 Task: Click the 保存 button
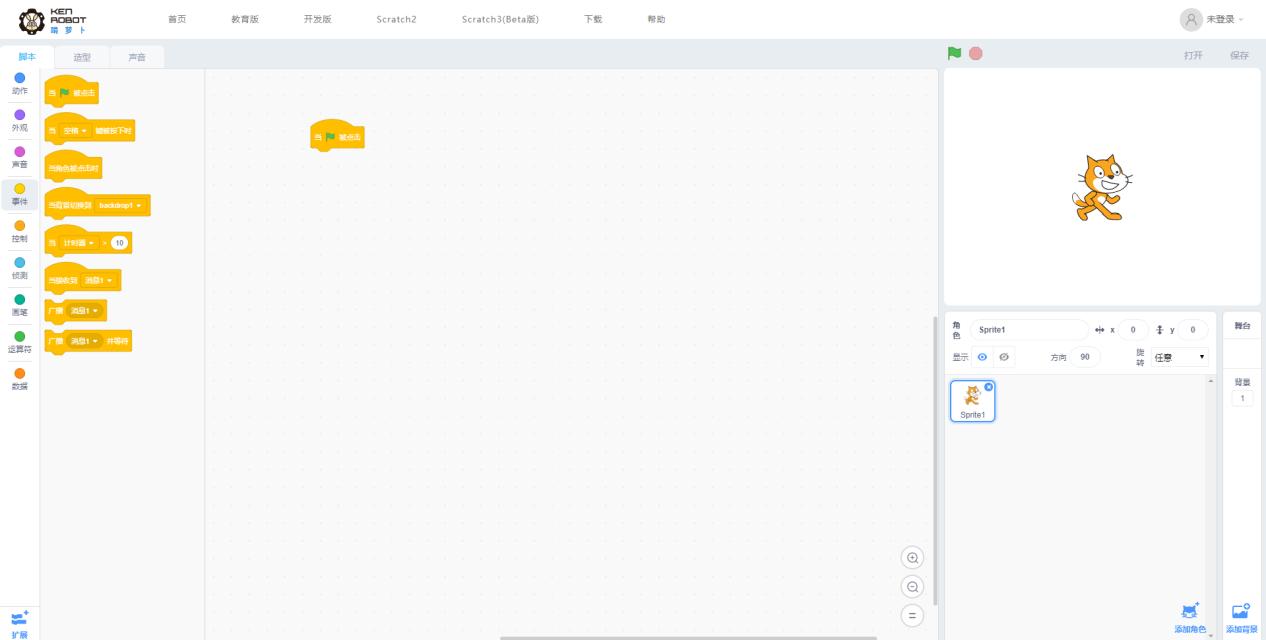tap(1239, 55)
